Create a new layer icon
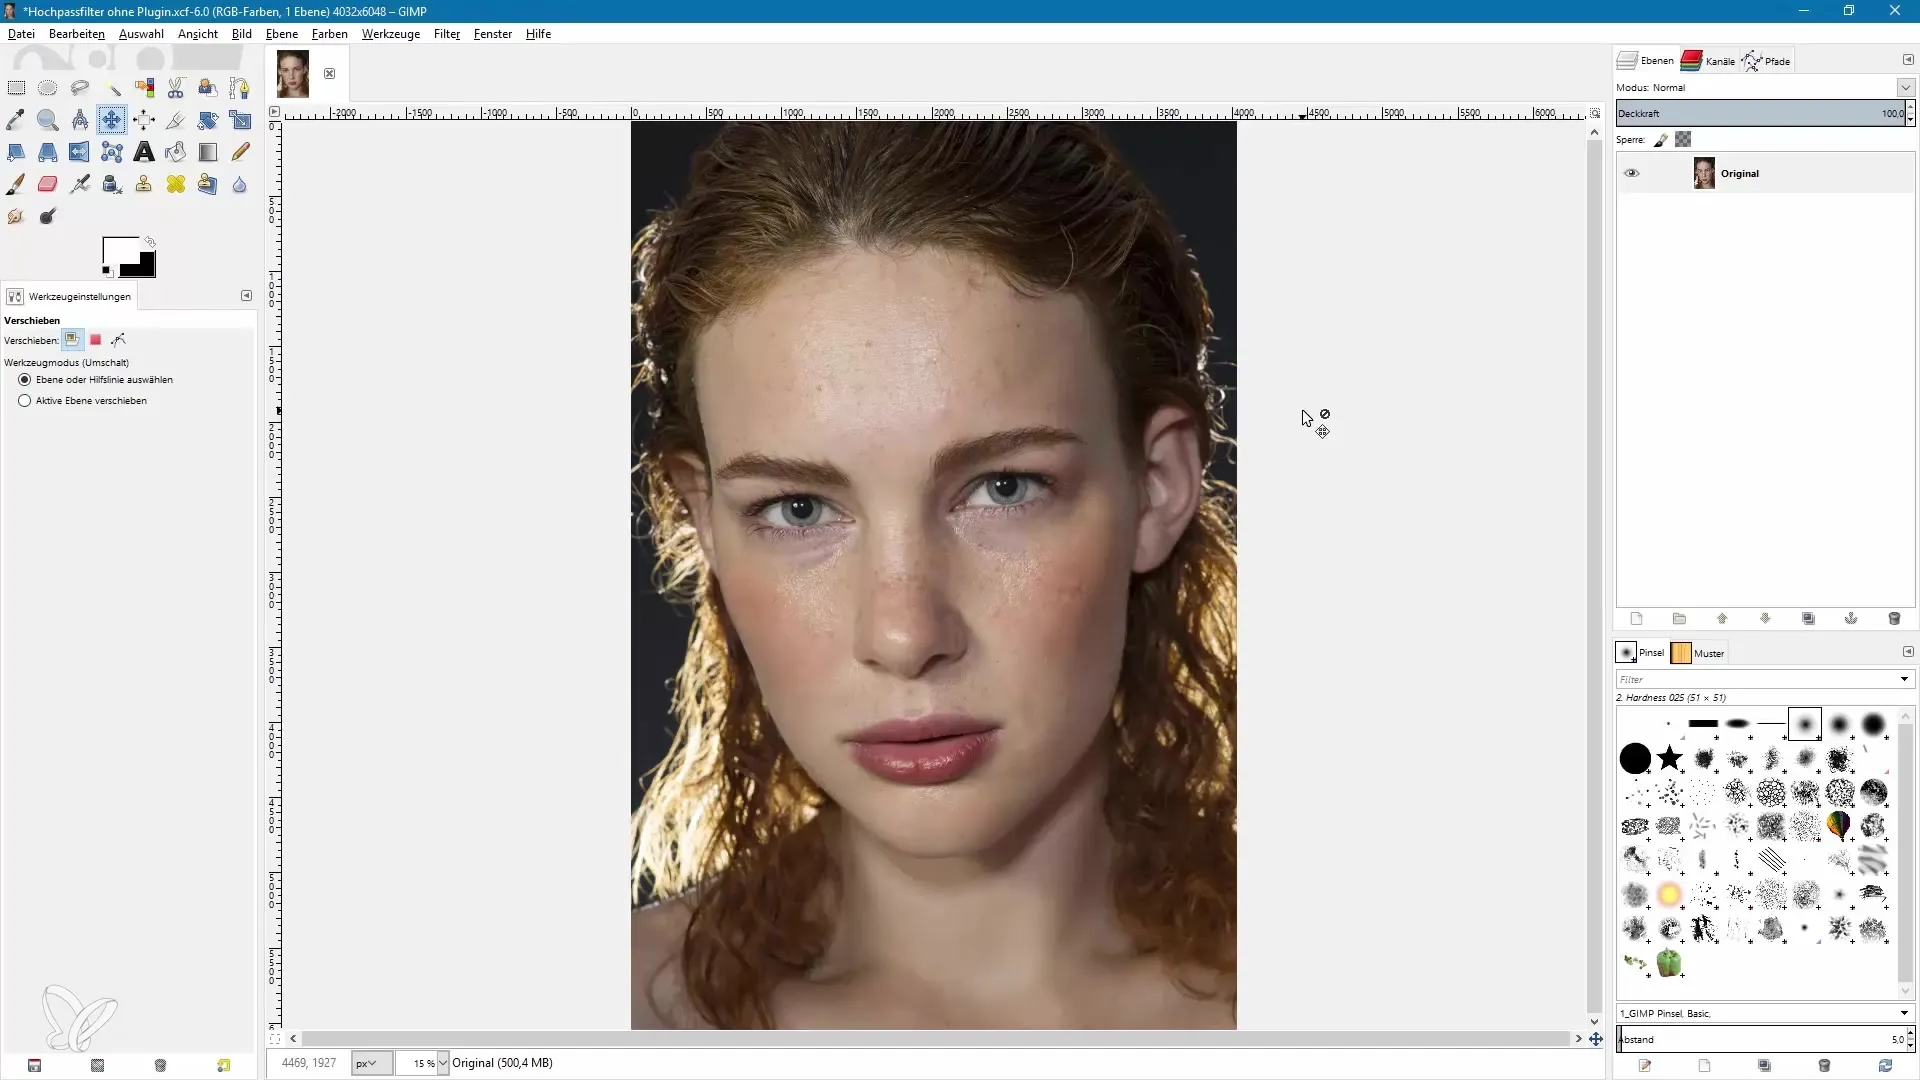This screenshot has height=1080, width=1920. pos(1636,619)
